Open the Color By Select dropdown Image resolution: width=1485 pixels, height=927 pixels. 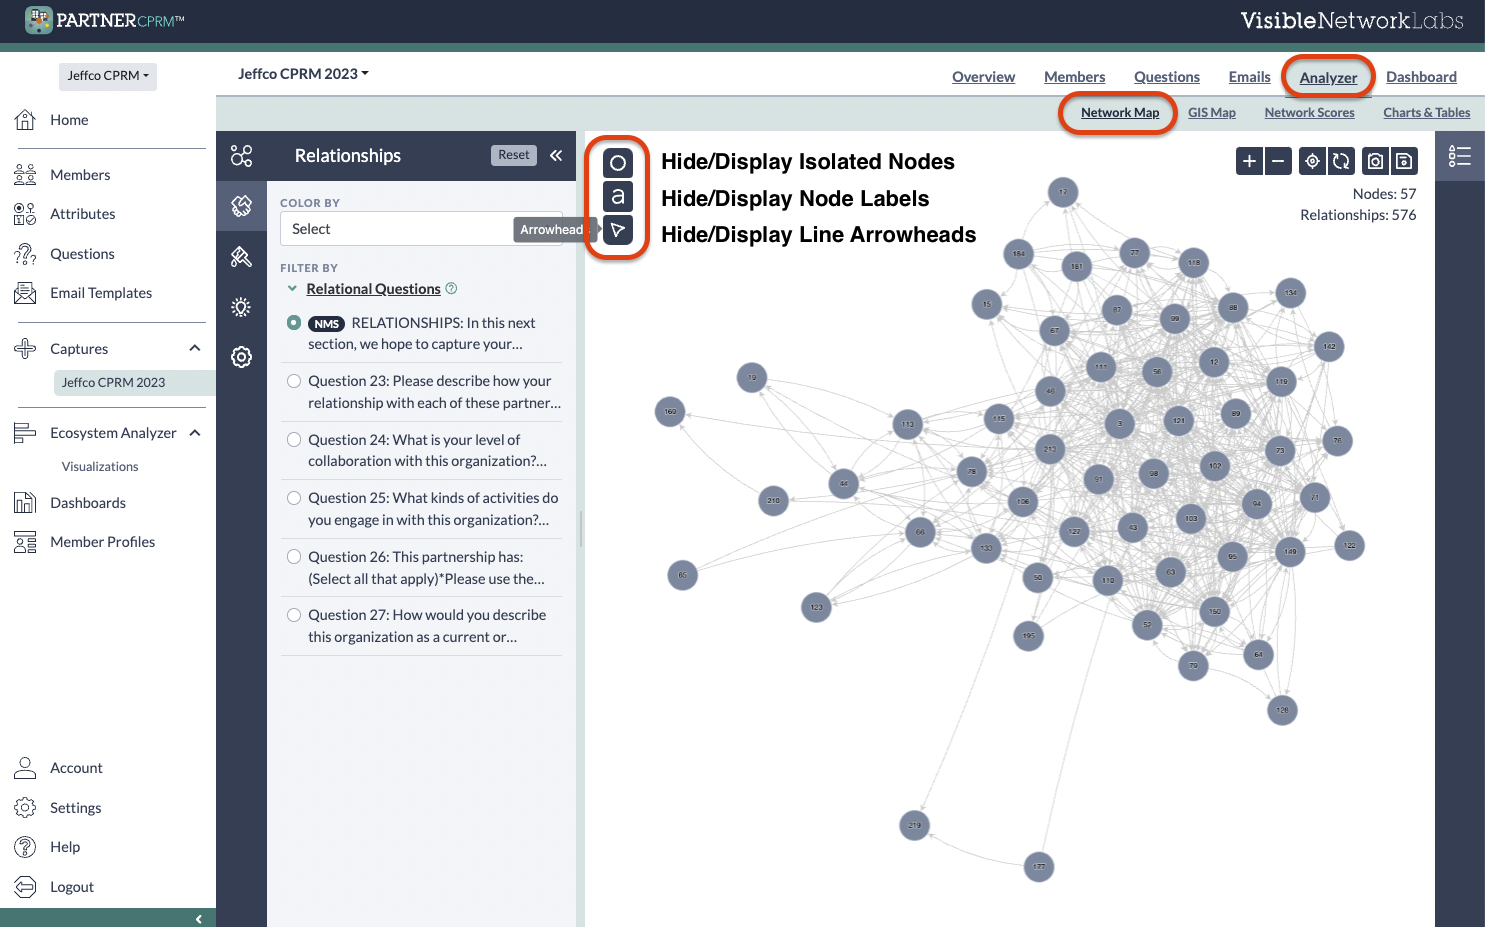click(421, 229)
